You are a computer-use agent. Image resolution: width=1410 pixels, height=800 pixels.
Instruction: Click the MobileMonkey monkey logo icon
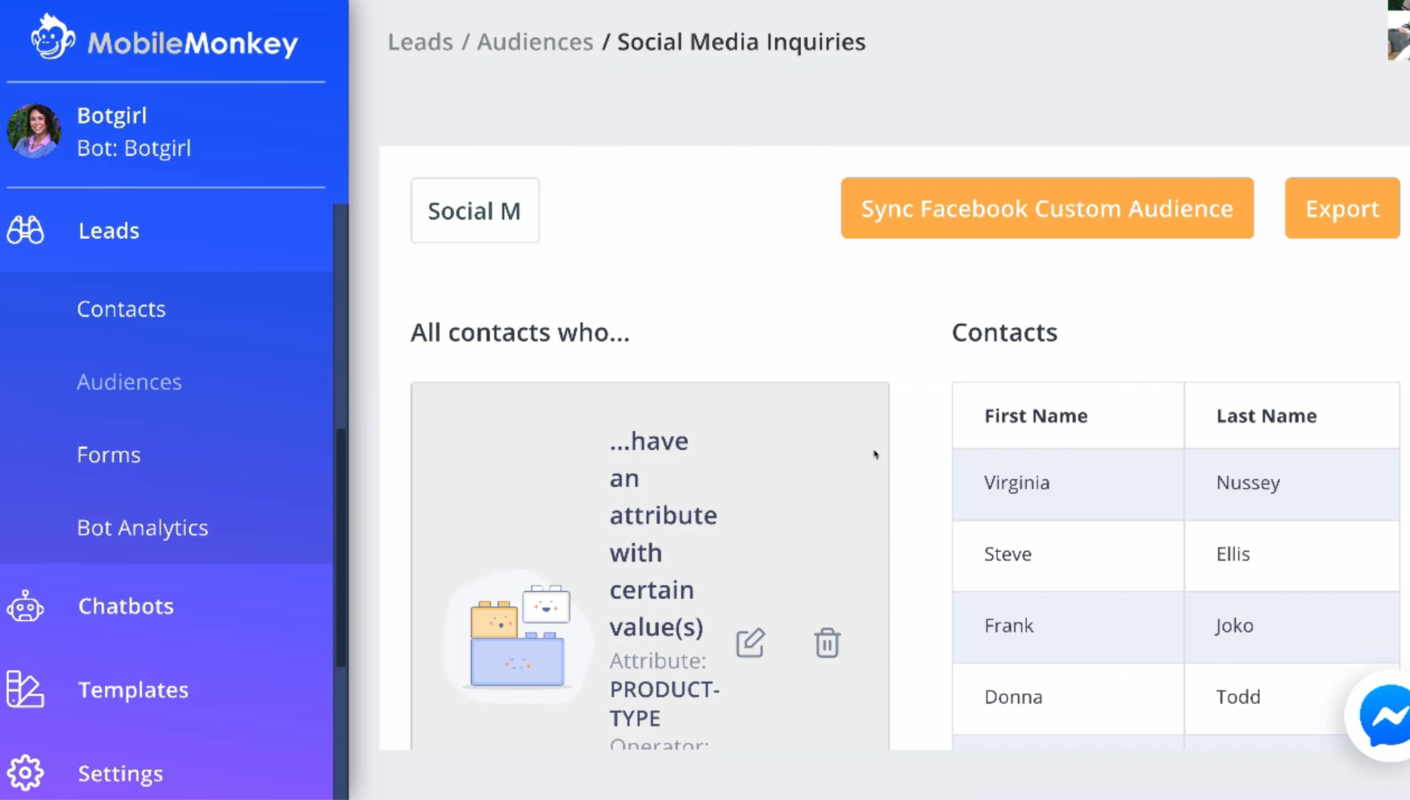point(53,39)
